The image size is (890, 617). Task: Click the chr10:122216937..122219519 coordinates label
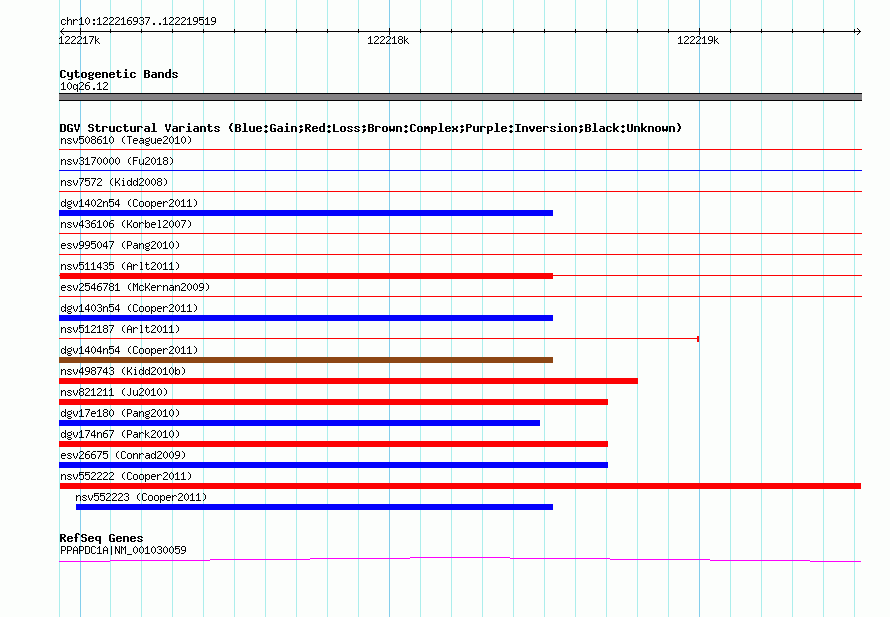[138, 21]
